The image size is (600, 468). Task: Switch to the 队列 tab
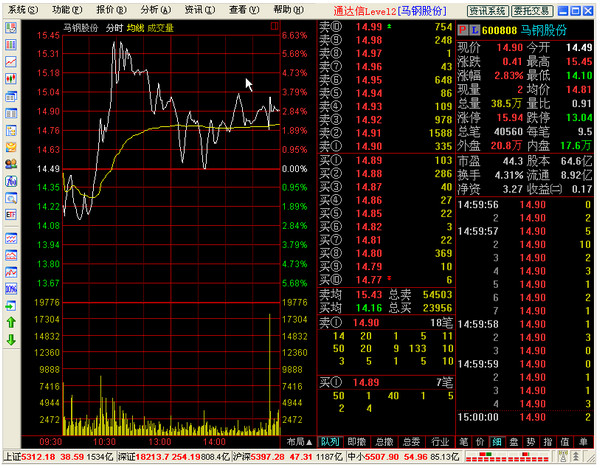click(330, 442)
